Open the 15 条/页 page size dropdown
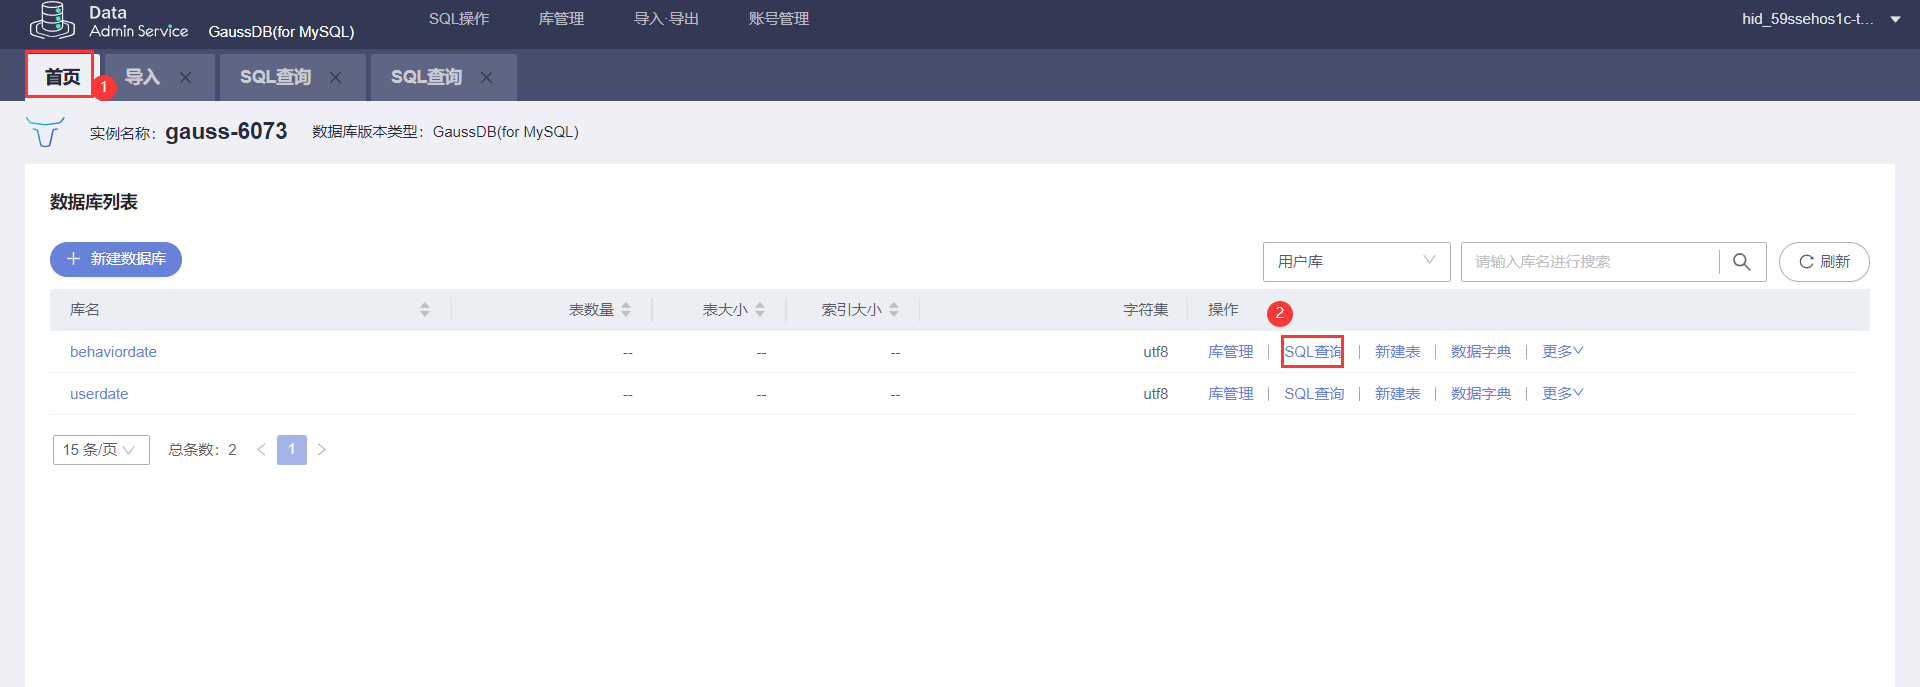Image resolution: width=1920 pixels, height=687 pixels. click(101, 450)
